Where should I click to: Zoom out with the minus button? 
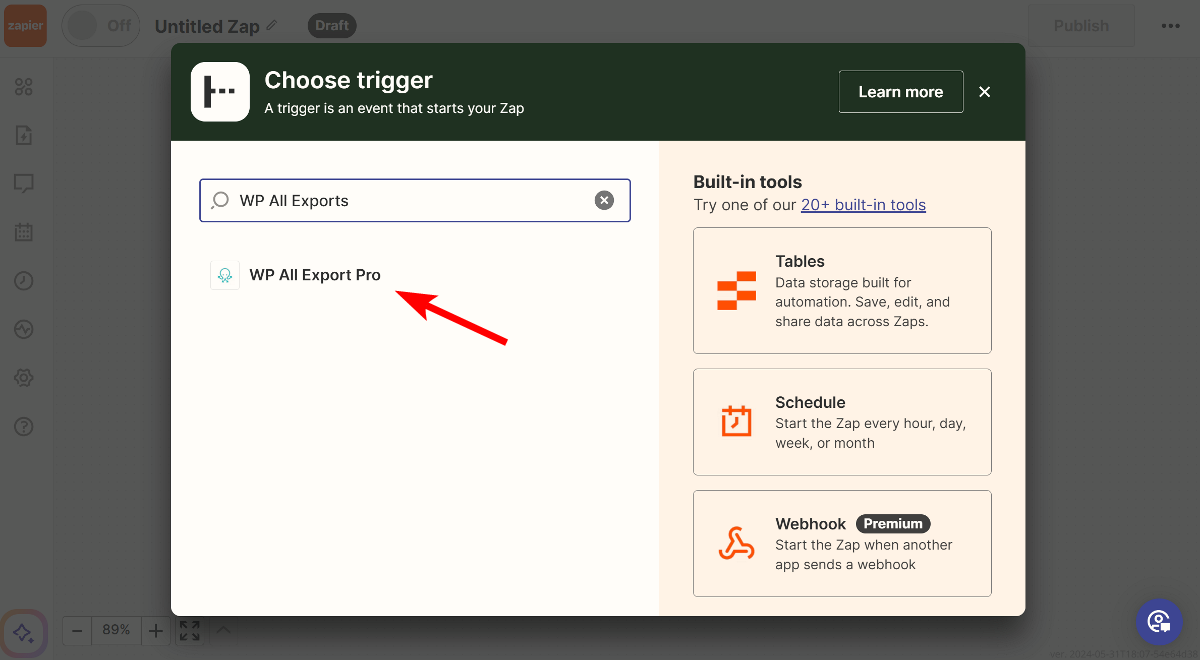click(x=78, y=630)
